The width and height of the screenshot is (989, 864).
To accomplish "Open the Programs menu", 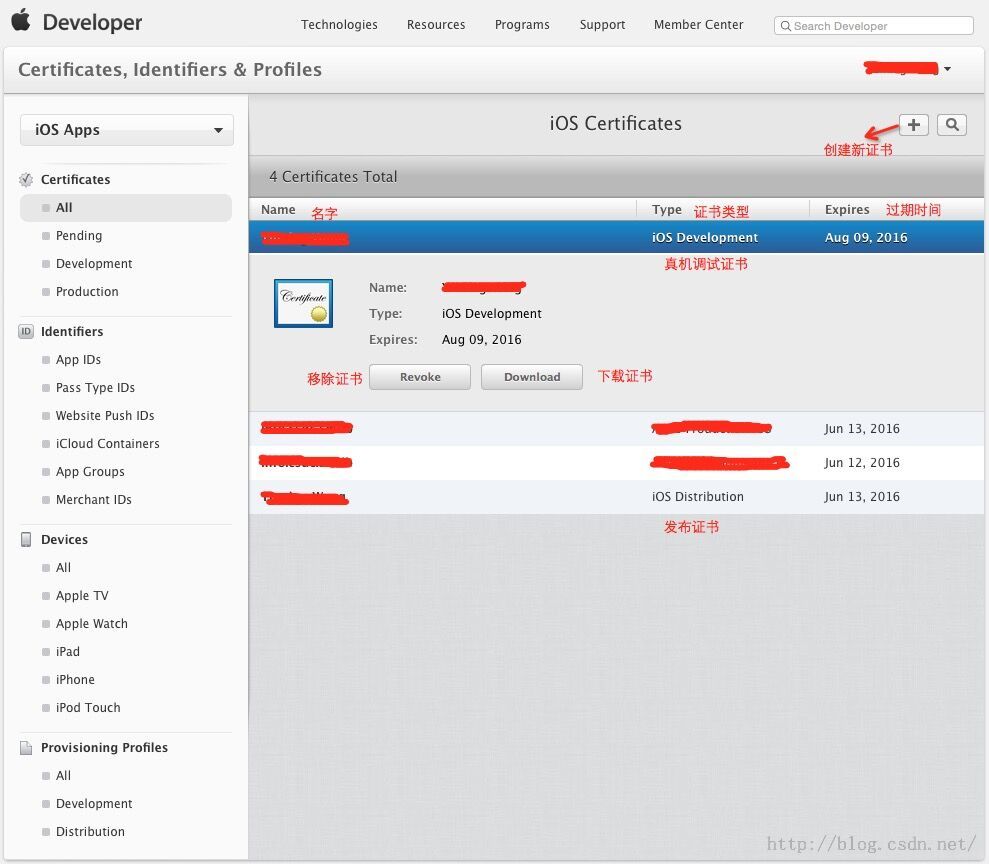I will [522, 25].
